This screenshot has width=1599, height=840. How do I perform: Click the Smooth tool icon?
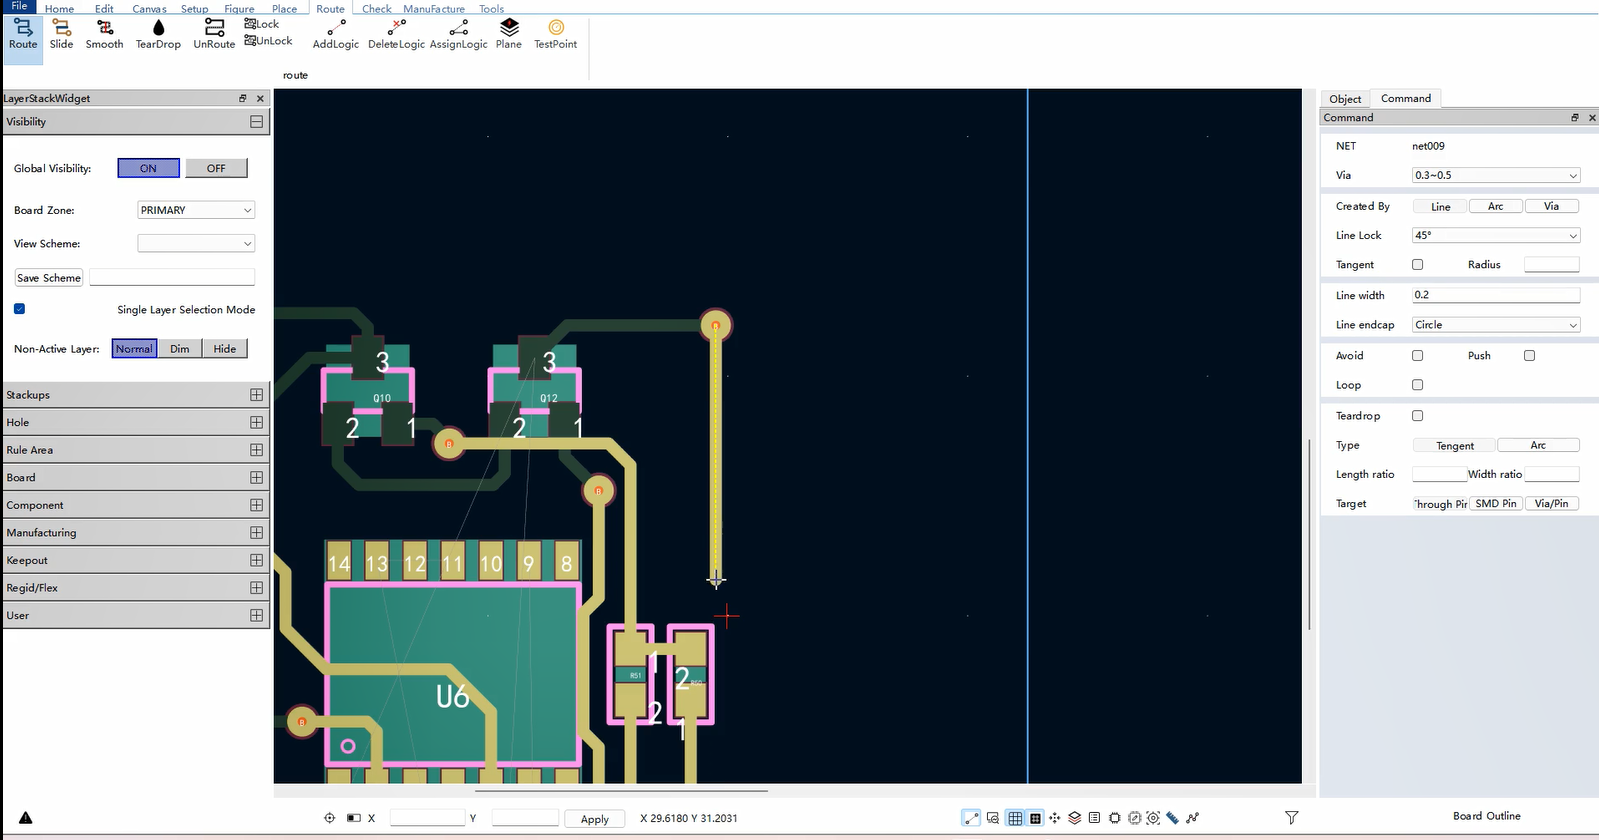tap(104, 33)
